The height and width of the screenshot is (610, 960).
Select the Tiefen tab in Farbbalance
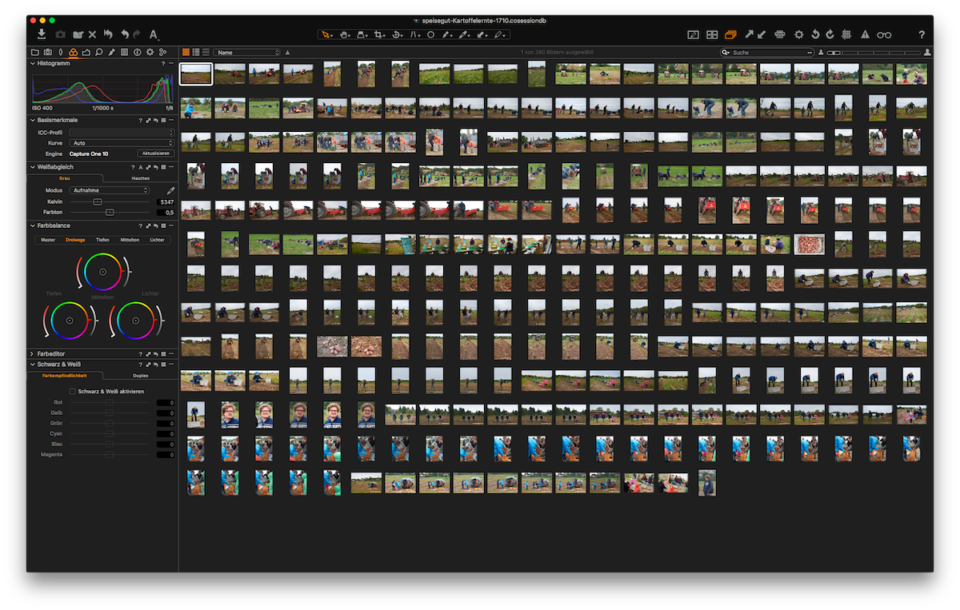point(102,240)
